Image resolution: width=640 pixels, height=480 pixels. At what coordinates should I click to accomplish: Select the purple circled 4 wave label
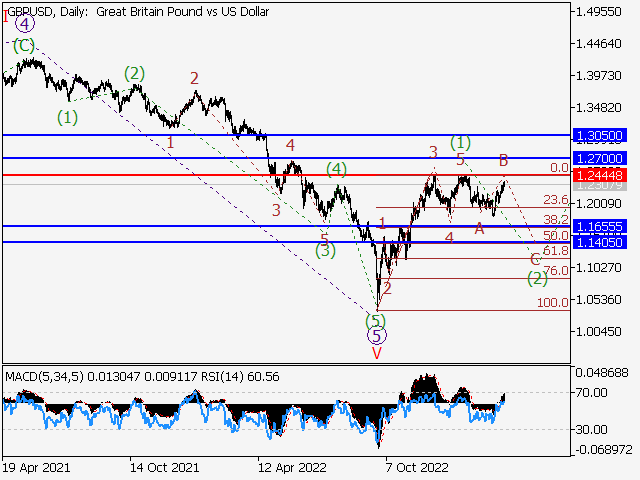point(24,24)
